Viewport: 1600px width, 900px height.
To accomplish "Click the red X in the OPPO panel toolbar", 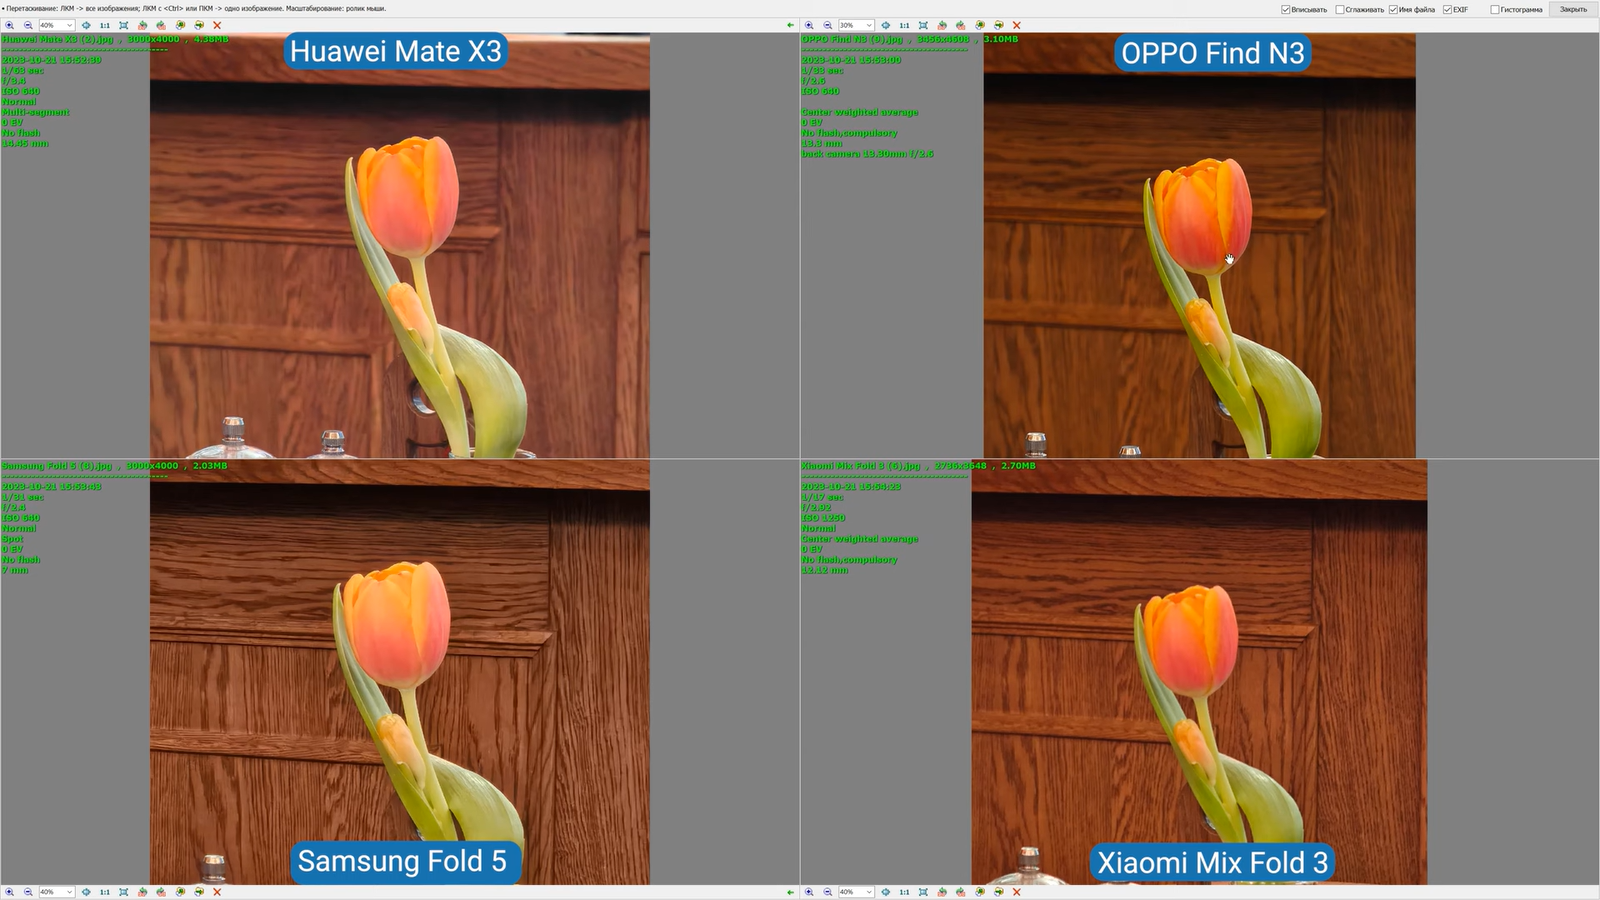I will (1017, 25).
